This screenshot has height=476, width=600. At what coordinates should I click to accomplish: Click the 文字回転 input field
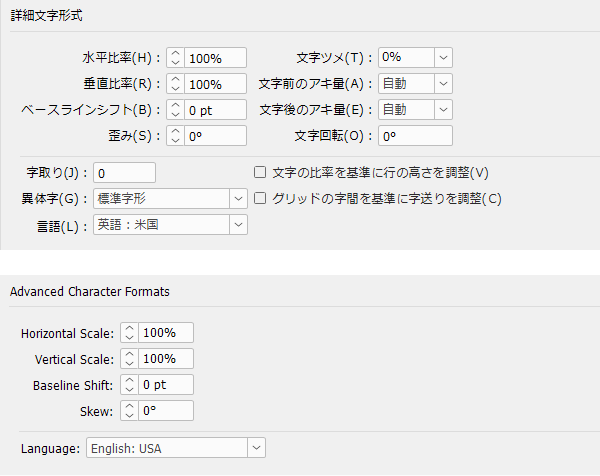coord(414,136)
